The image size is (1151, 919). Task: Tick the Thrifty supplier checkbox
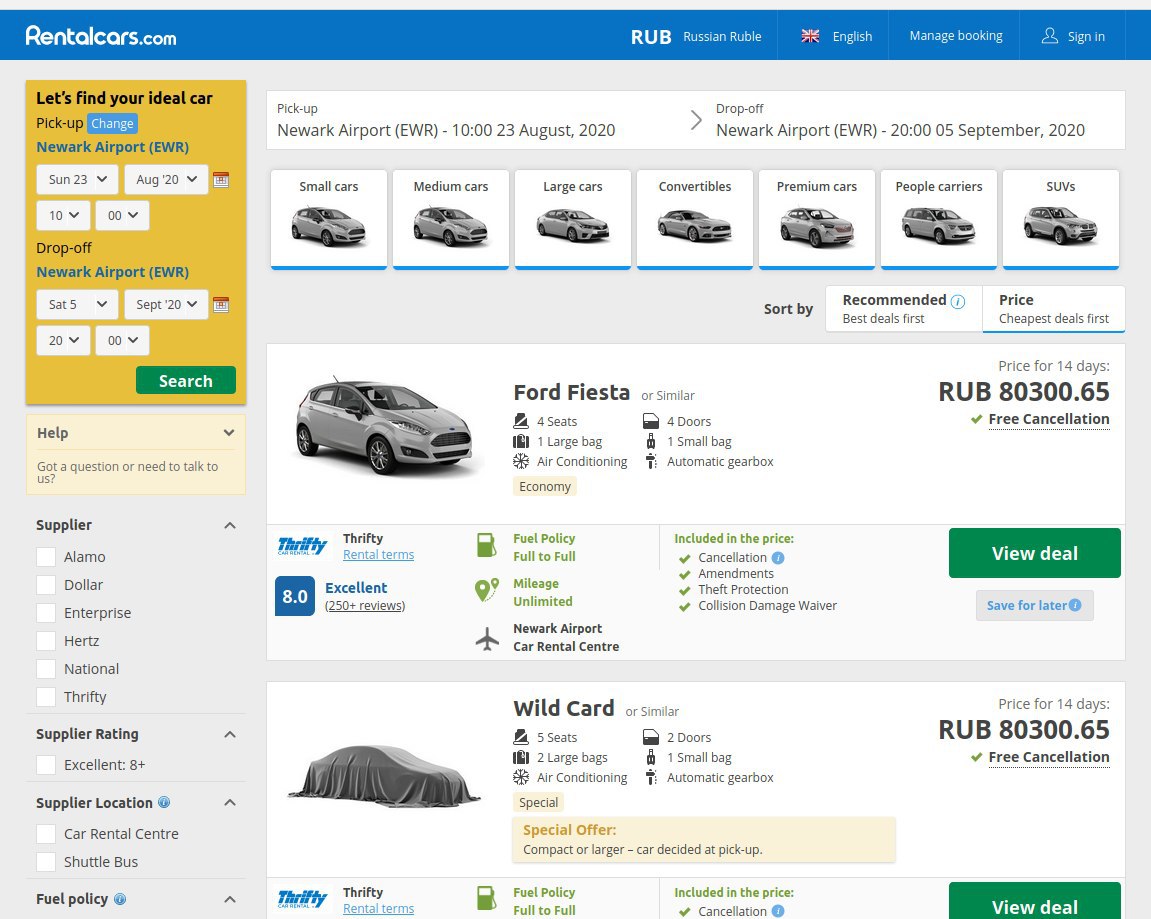click(x=46, y=697)
